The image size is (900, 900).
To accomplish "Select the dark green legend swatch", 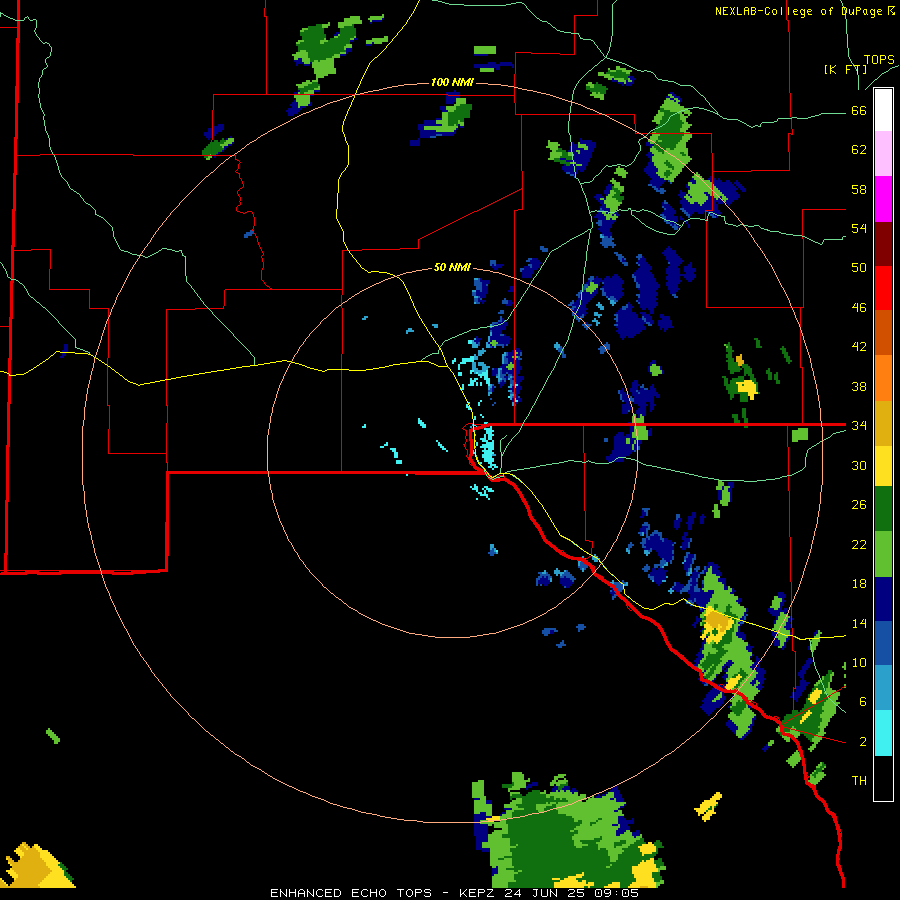I will coord(883,509).
